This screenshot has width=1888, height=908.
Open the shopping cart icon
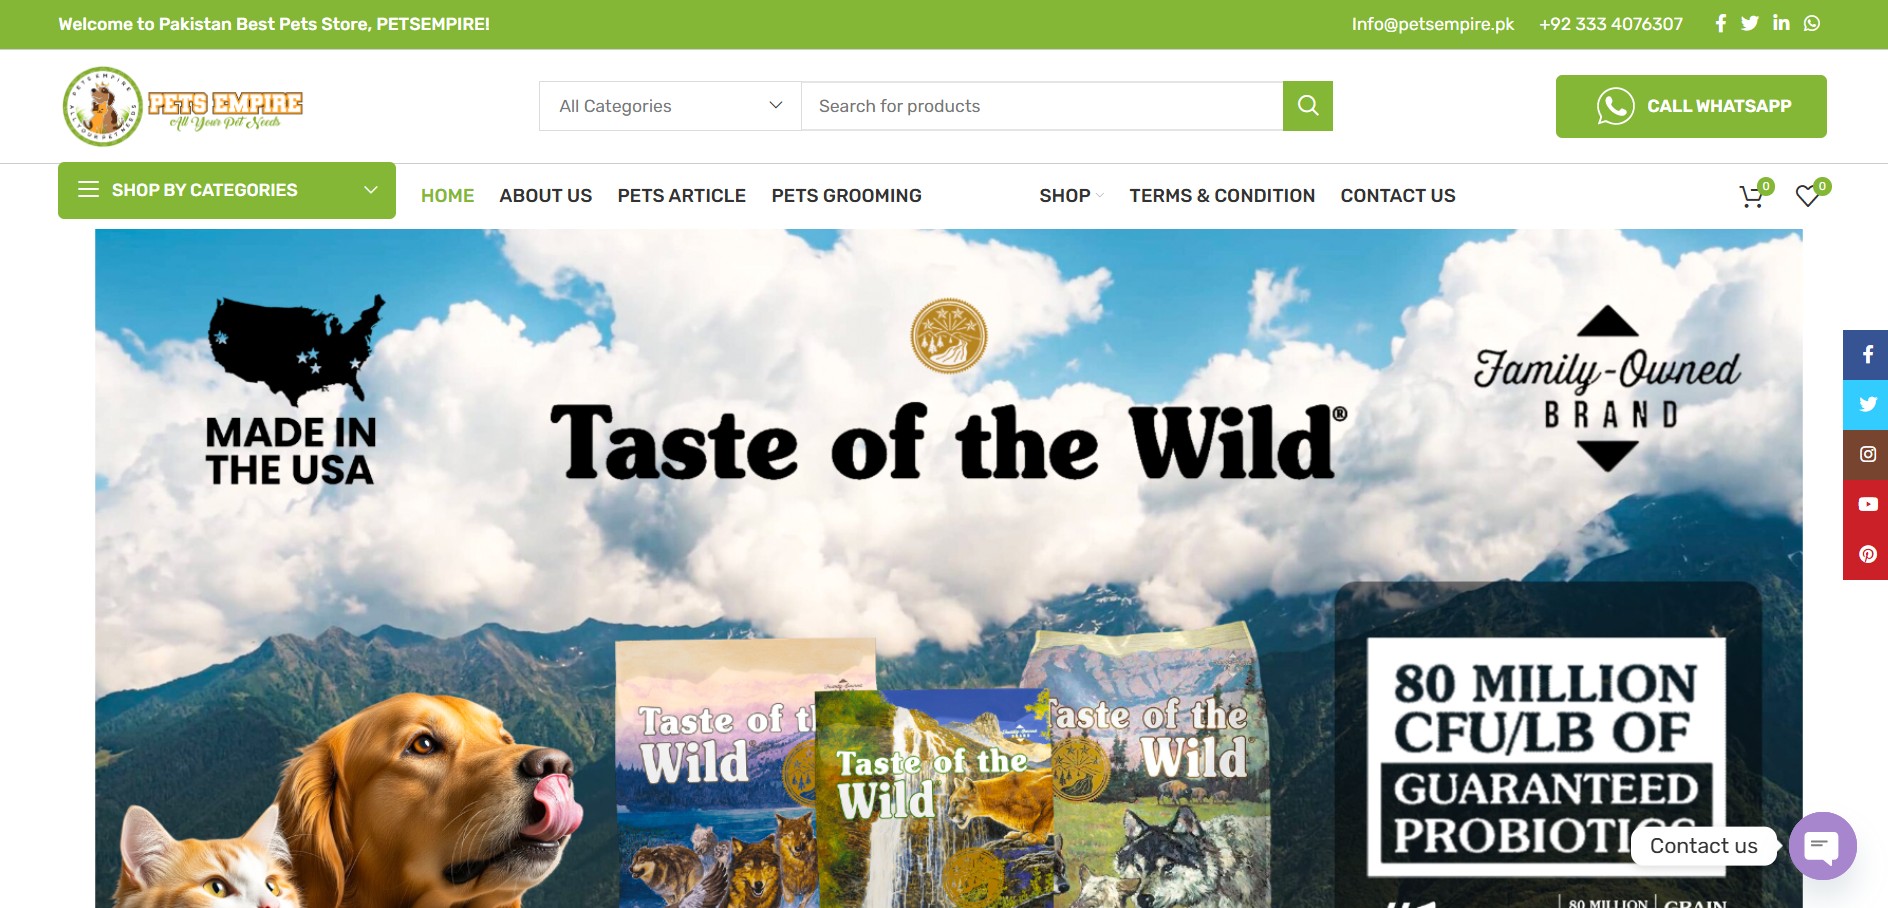click(1752, 196)
